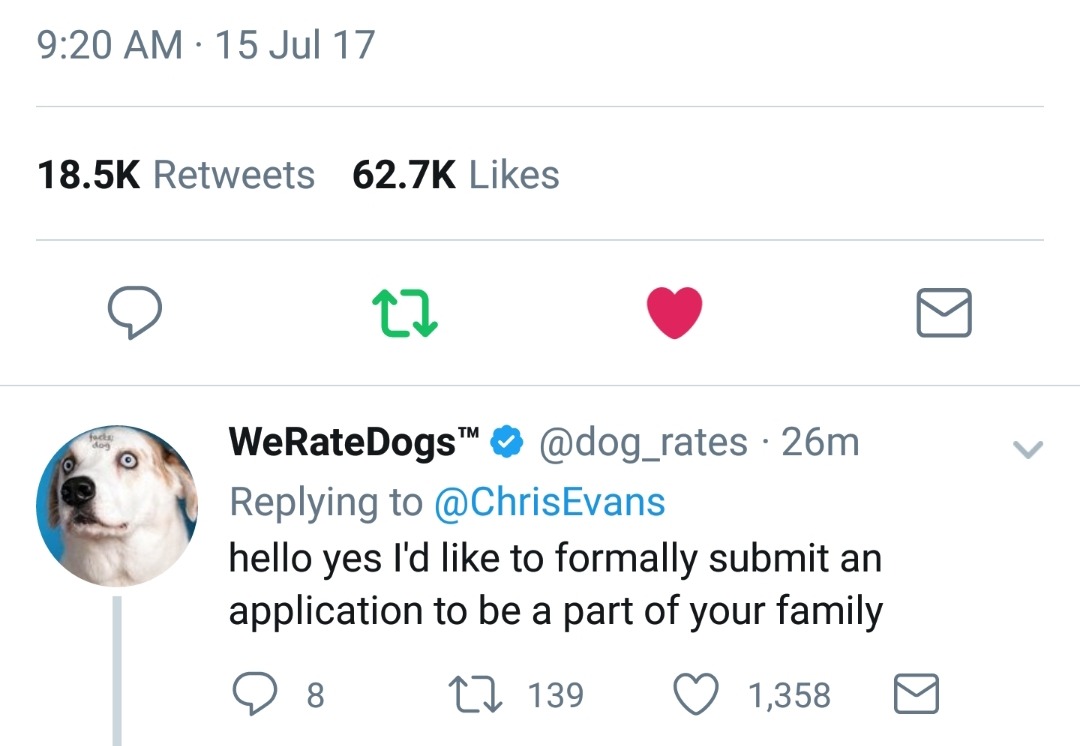Open the 26m timestamp on reply

click(820, 441)
